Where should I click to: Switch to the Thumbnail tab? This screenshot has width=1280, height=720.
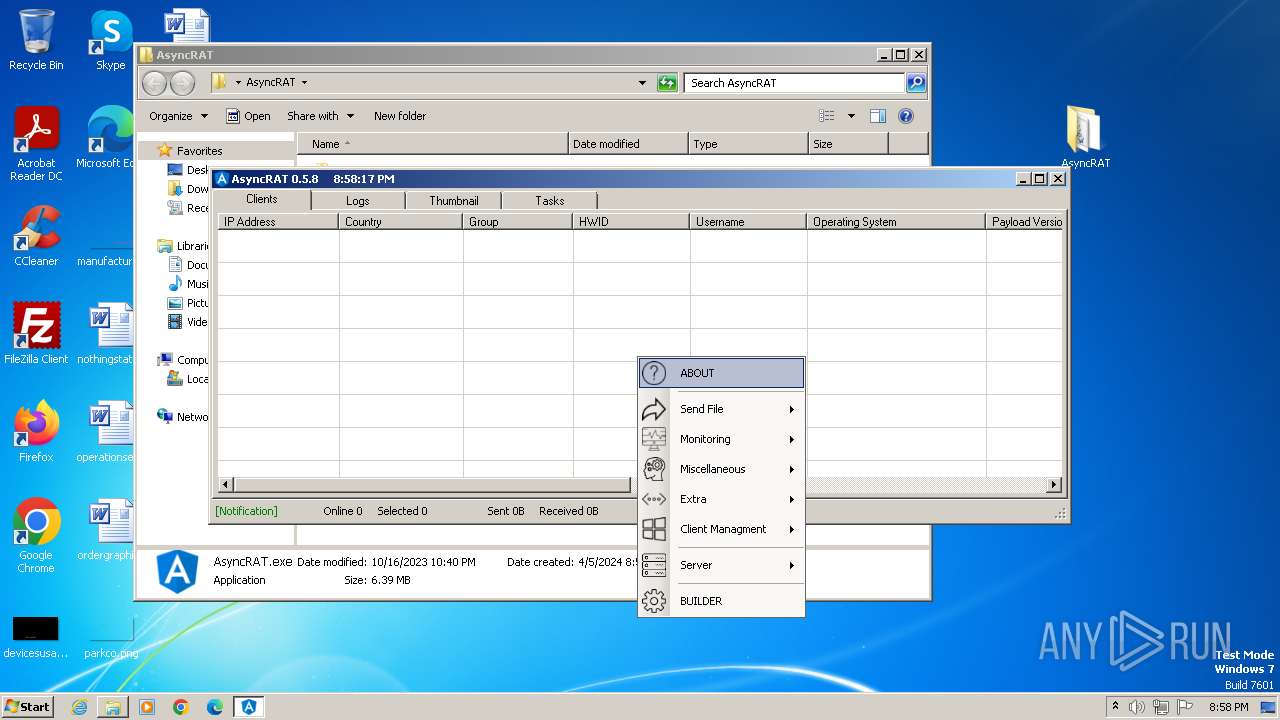pos(454,201)
